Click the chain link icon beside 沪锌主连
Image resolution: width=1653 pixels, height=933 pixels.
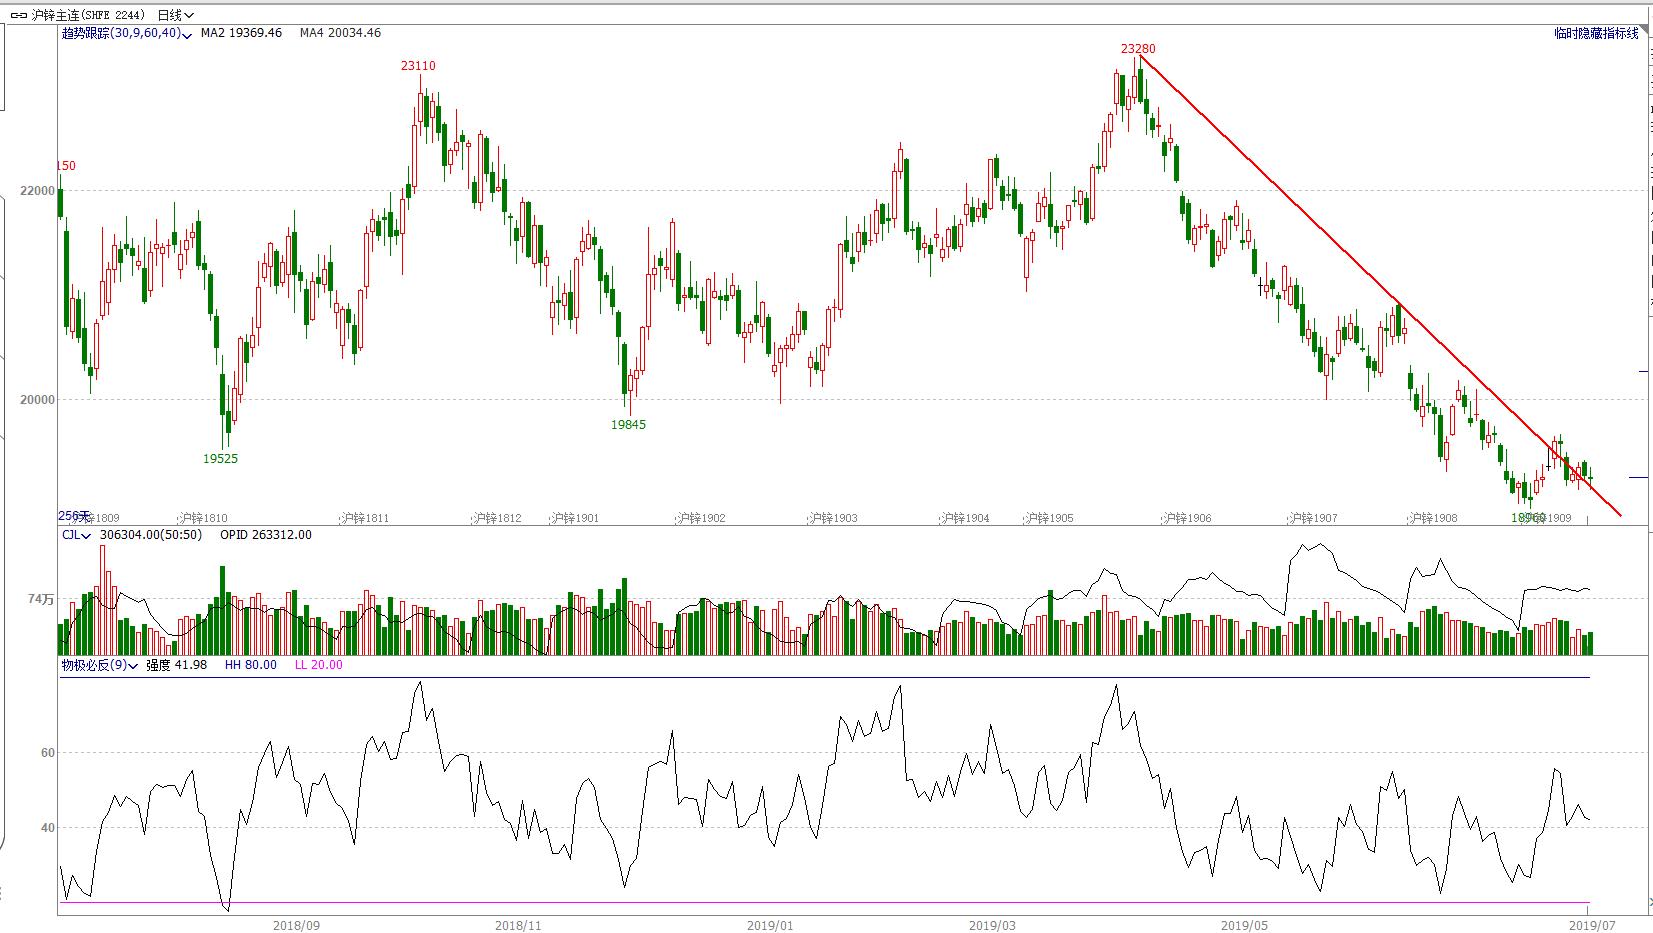[x=18, y=15]
